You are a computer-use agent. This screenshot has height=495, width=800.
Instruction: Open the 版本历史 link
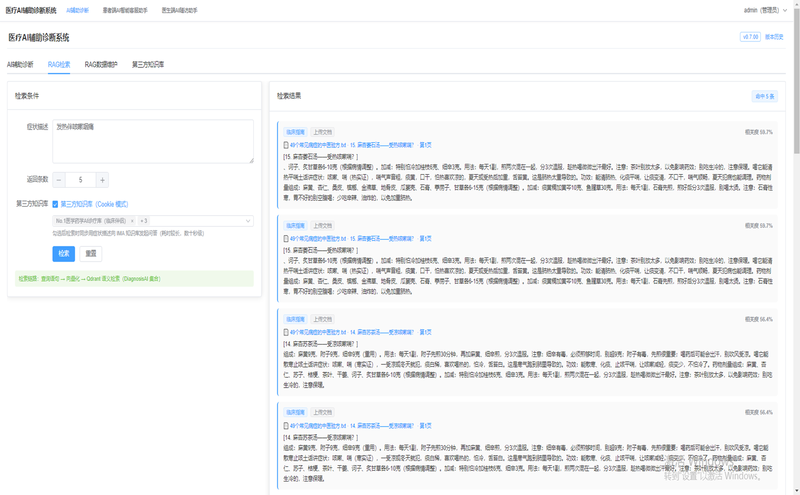click(x=774, y=37)
